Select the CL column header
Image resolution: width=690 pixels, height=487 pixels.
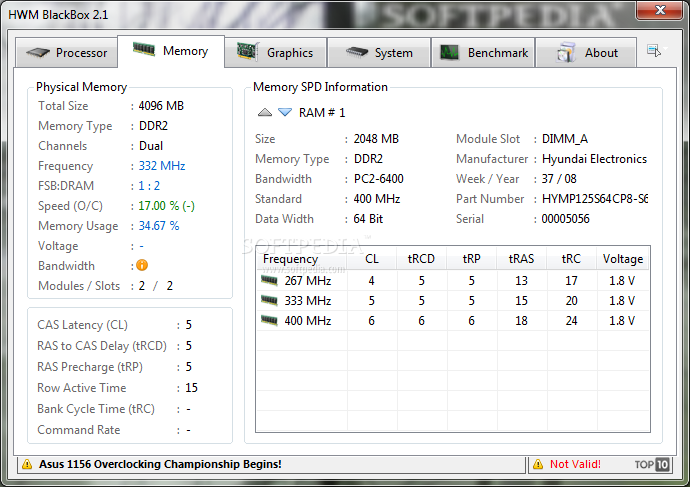pyautogui.click(x=372, y=259)
